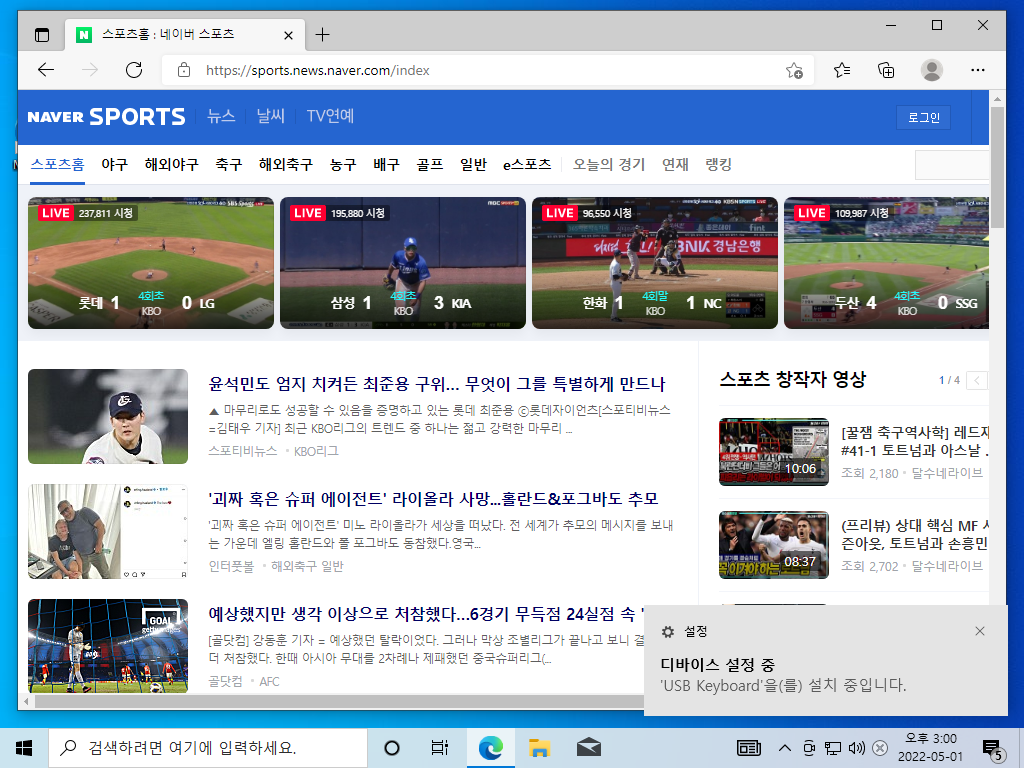This screenshot has height=768, width=1024.
Task: Go back using the browser back arrow
Action: [46, 70]
